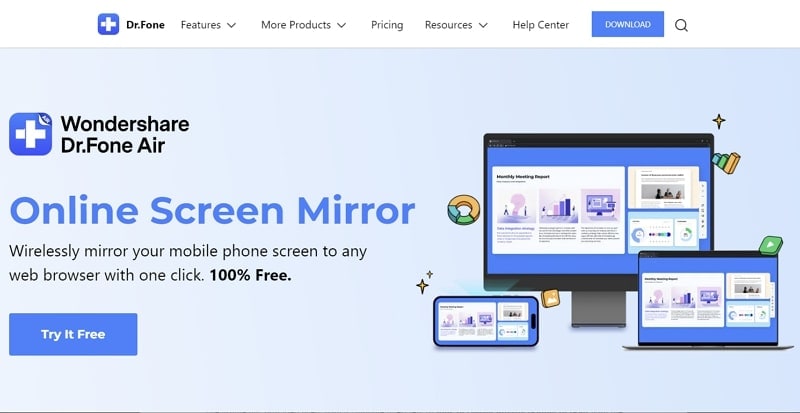Click the laptop mockup illustration
Image resolution: width=800 pixels, height=413 pixels.
tap(708, 300)
